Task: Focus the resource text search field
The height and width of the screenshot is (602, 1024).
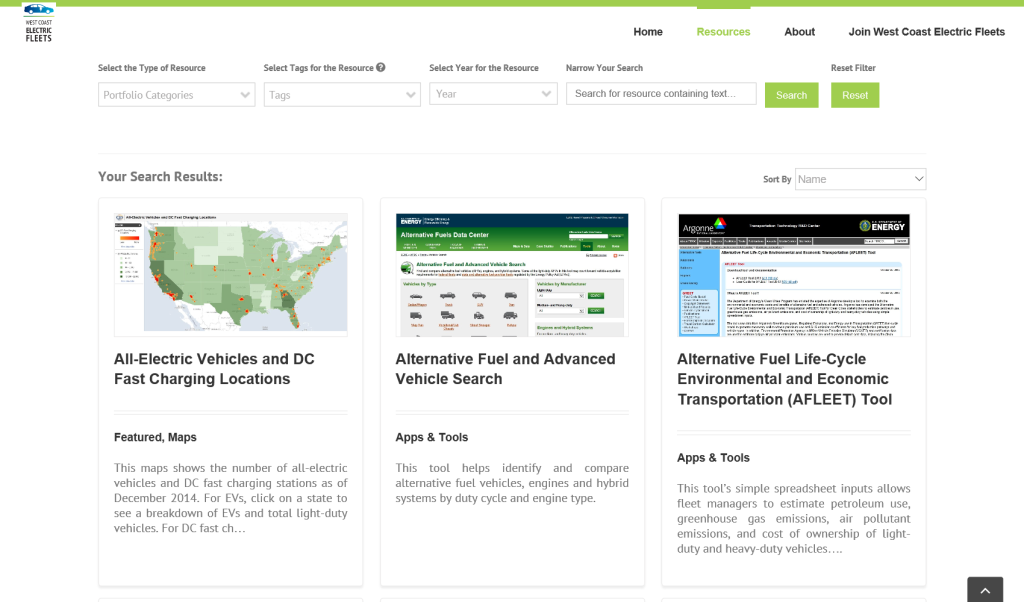Action: click(661, 93)
